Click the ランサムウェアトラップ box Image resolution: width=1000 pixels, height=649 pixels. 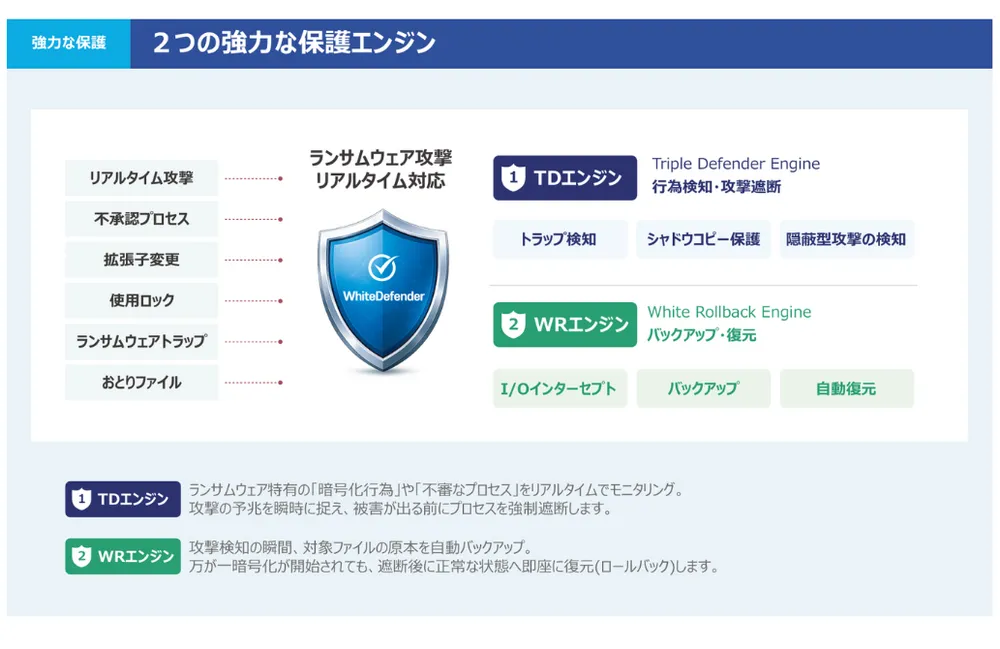(x=142, y=341)
